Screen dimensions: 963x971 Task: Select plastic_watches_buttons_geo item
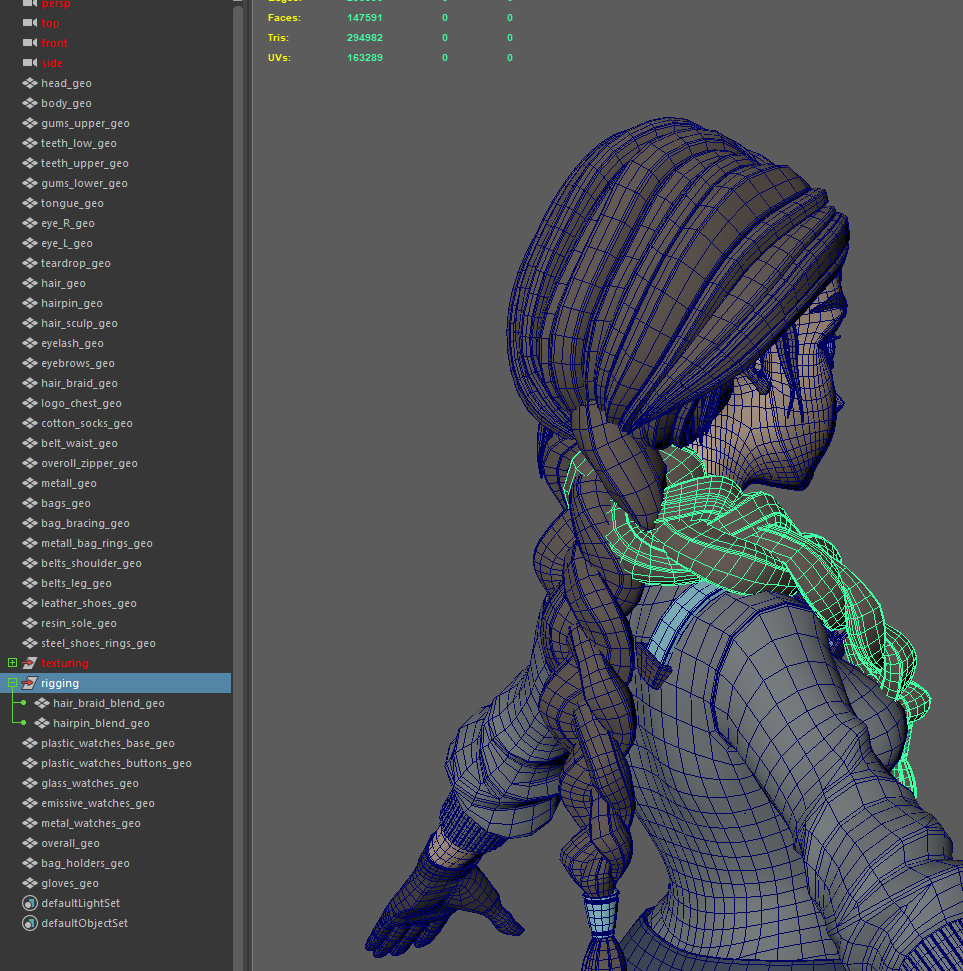(x=116, y=763)
